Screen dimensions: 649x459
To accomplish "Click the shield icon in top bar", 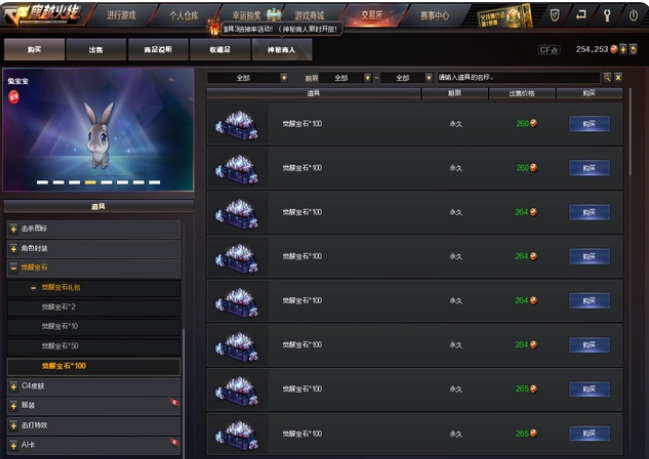I will (555, 15).
